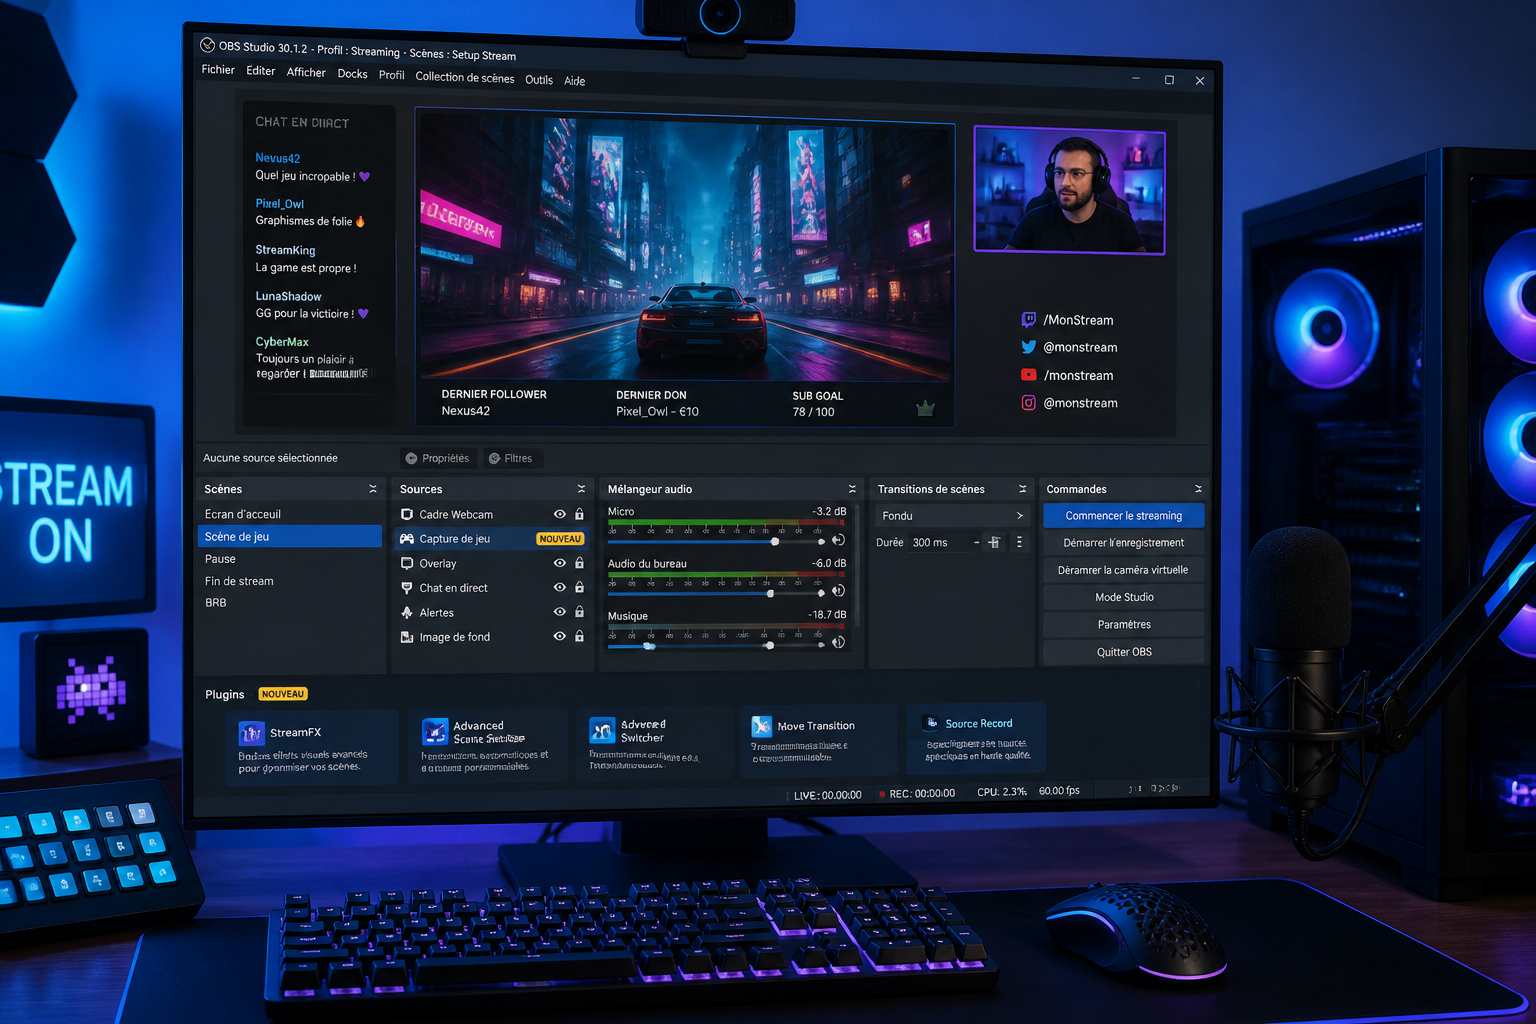Enable Mode Studio

coord(1124,597)
